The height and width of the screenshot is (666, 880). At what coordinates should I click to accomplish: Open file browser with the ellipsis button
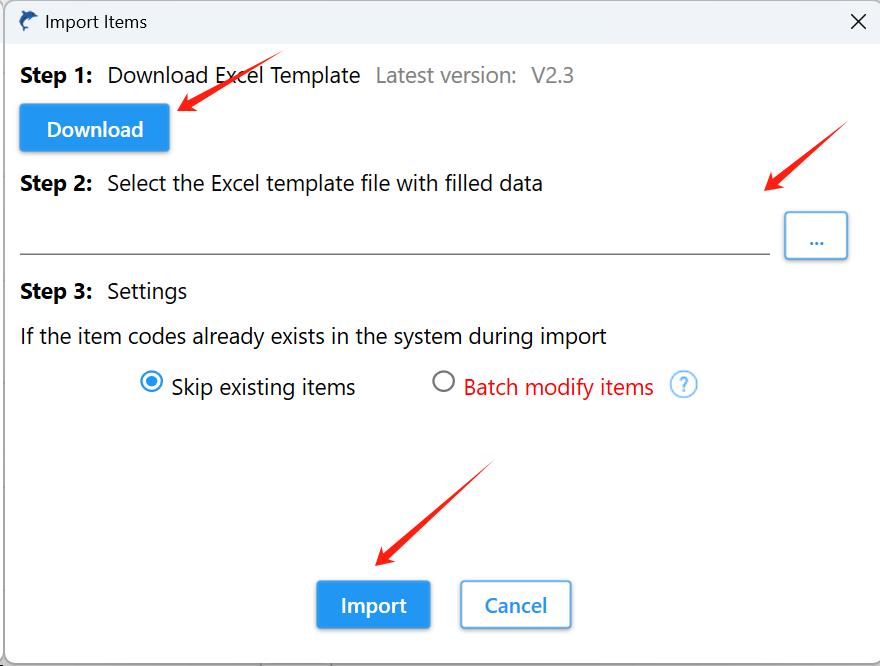pos(815,236)
